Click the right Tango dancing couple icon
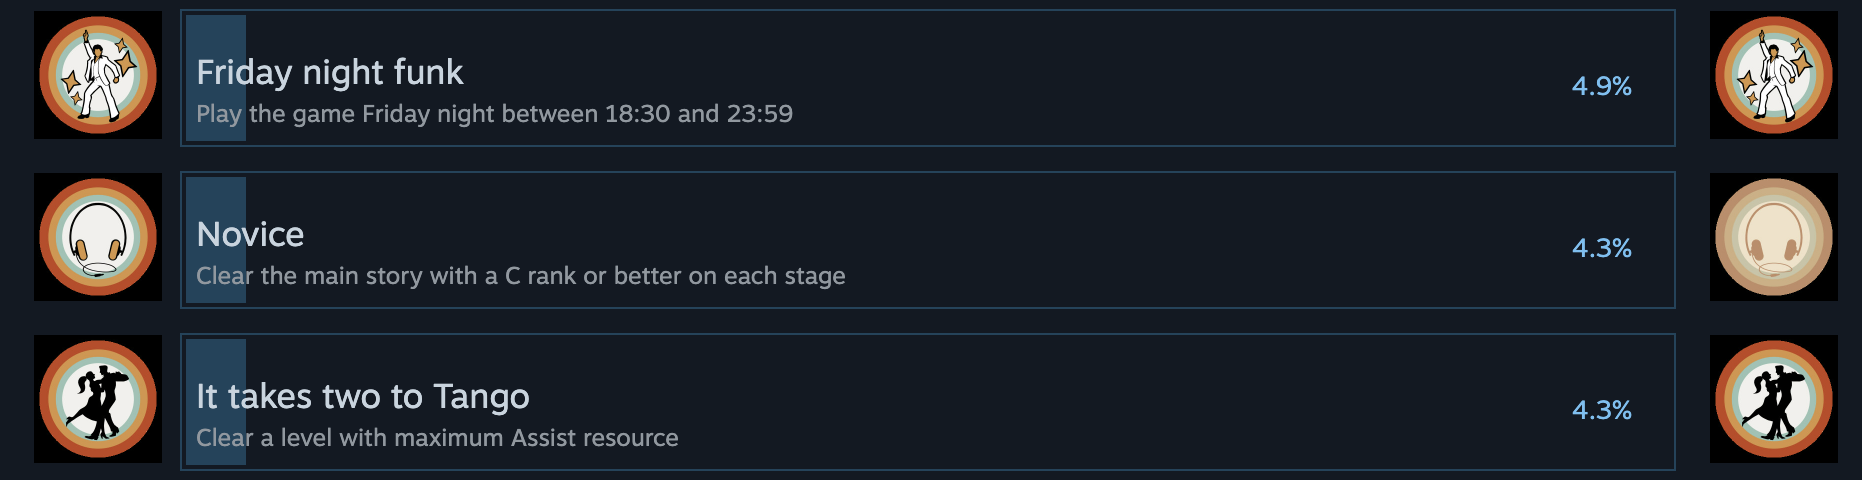 [1773, 399]
